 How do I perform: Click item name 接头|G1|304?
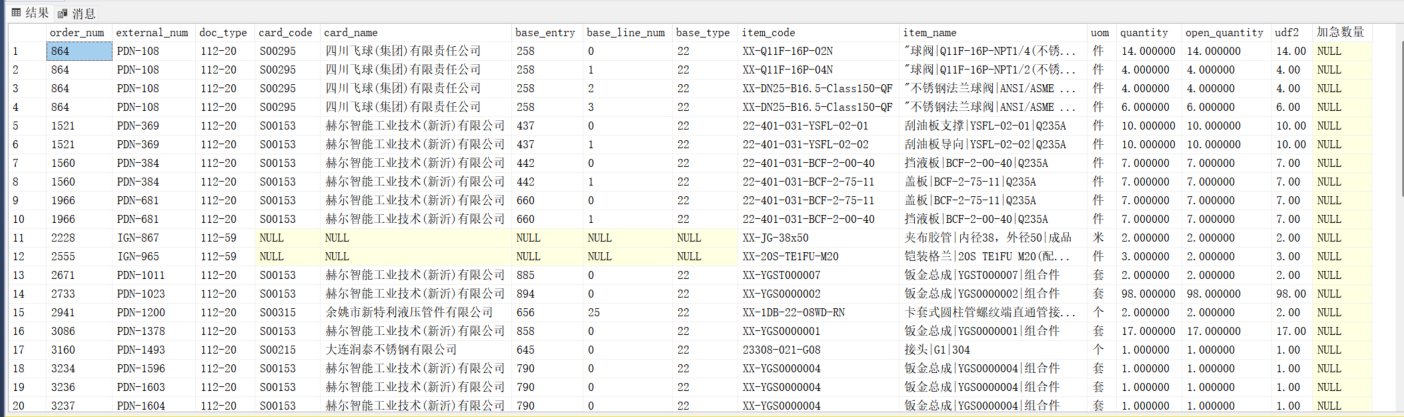pos(938,349)
